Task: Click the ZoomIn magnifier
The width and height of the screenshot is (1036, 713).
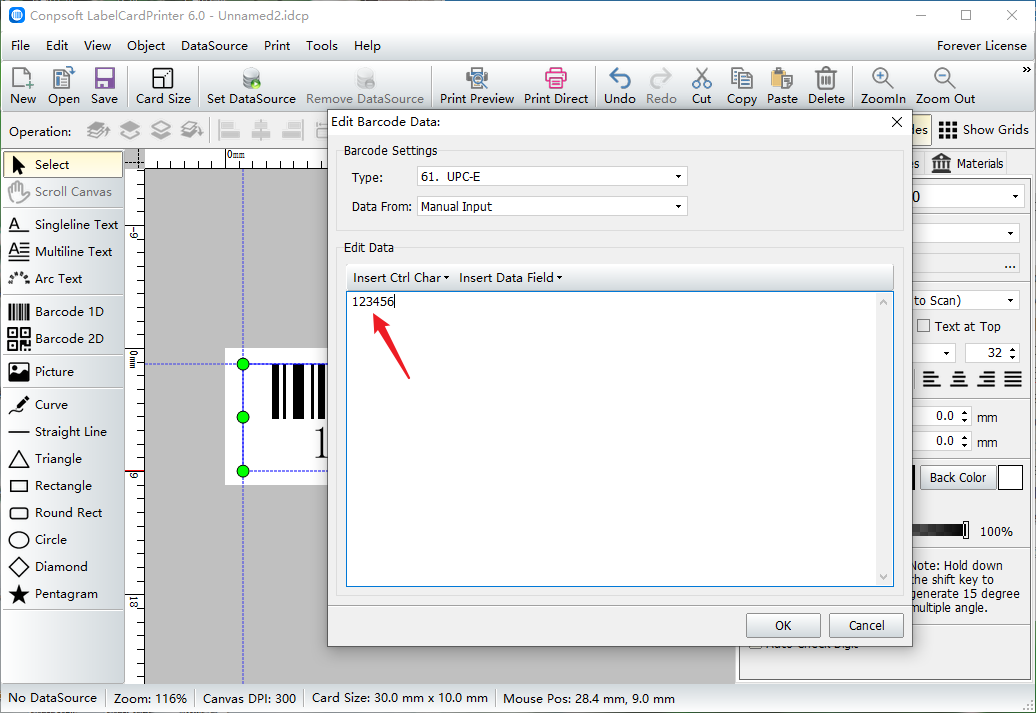Action: [x=883, y=86]
